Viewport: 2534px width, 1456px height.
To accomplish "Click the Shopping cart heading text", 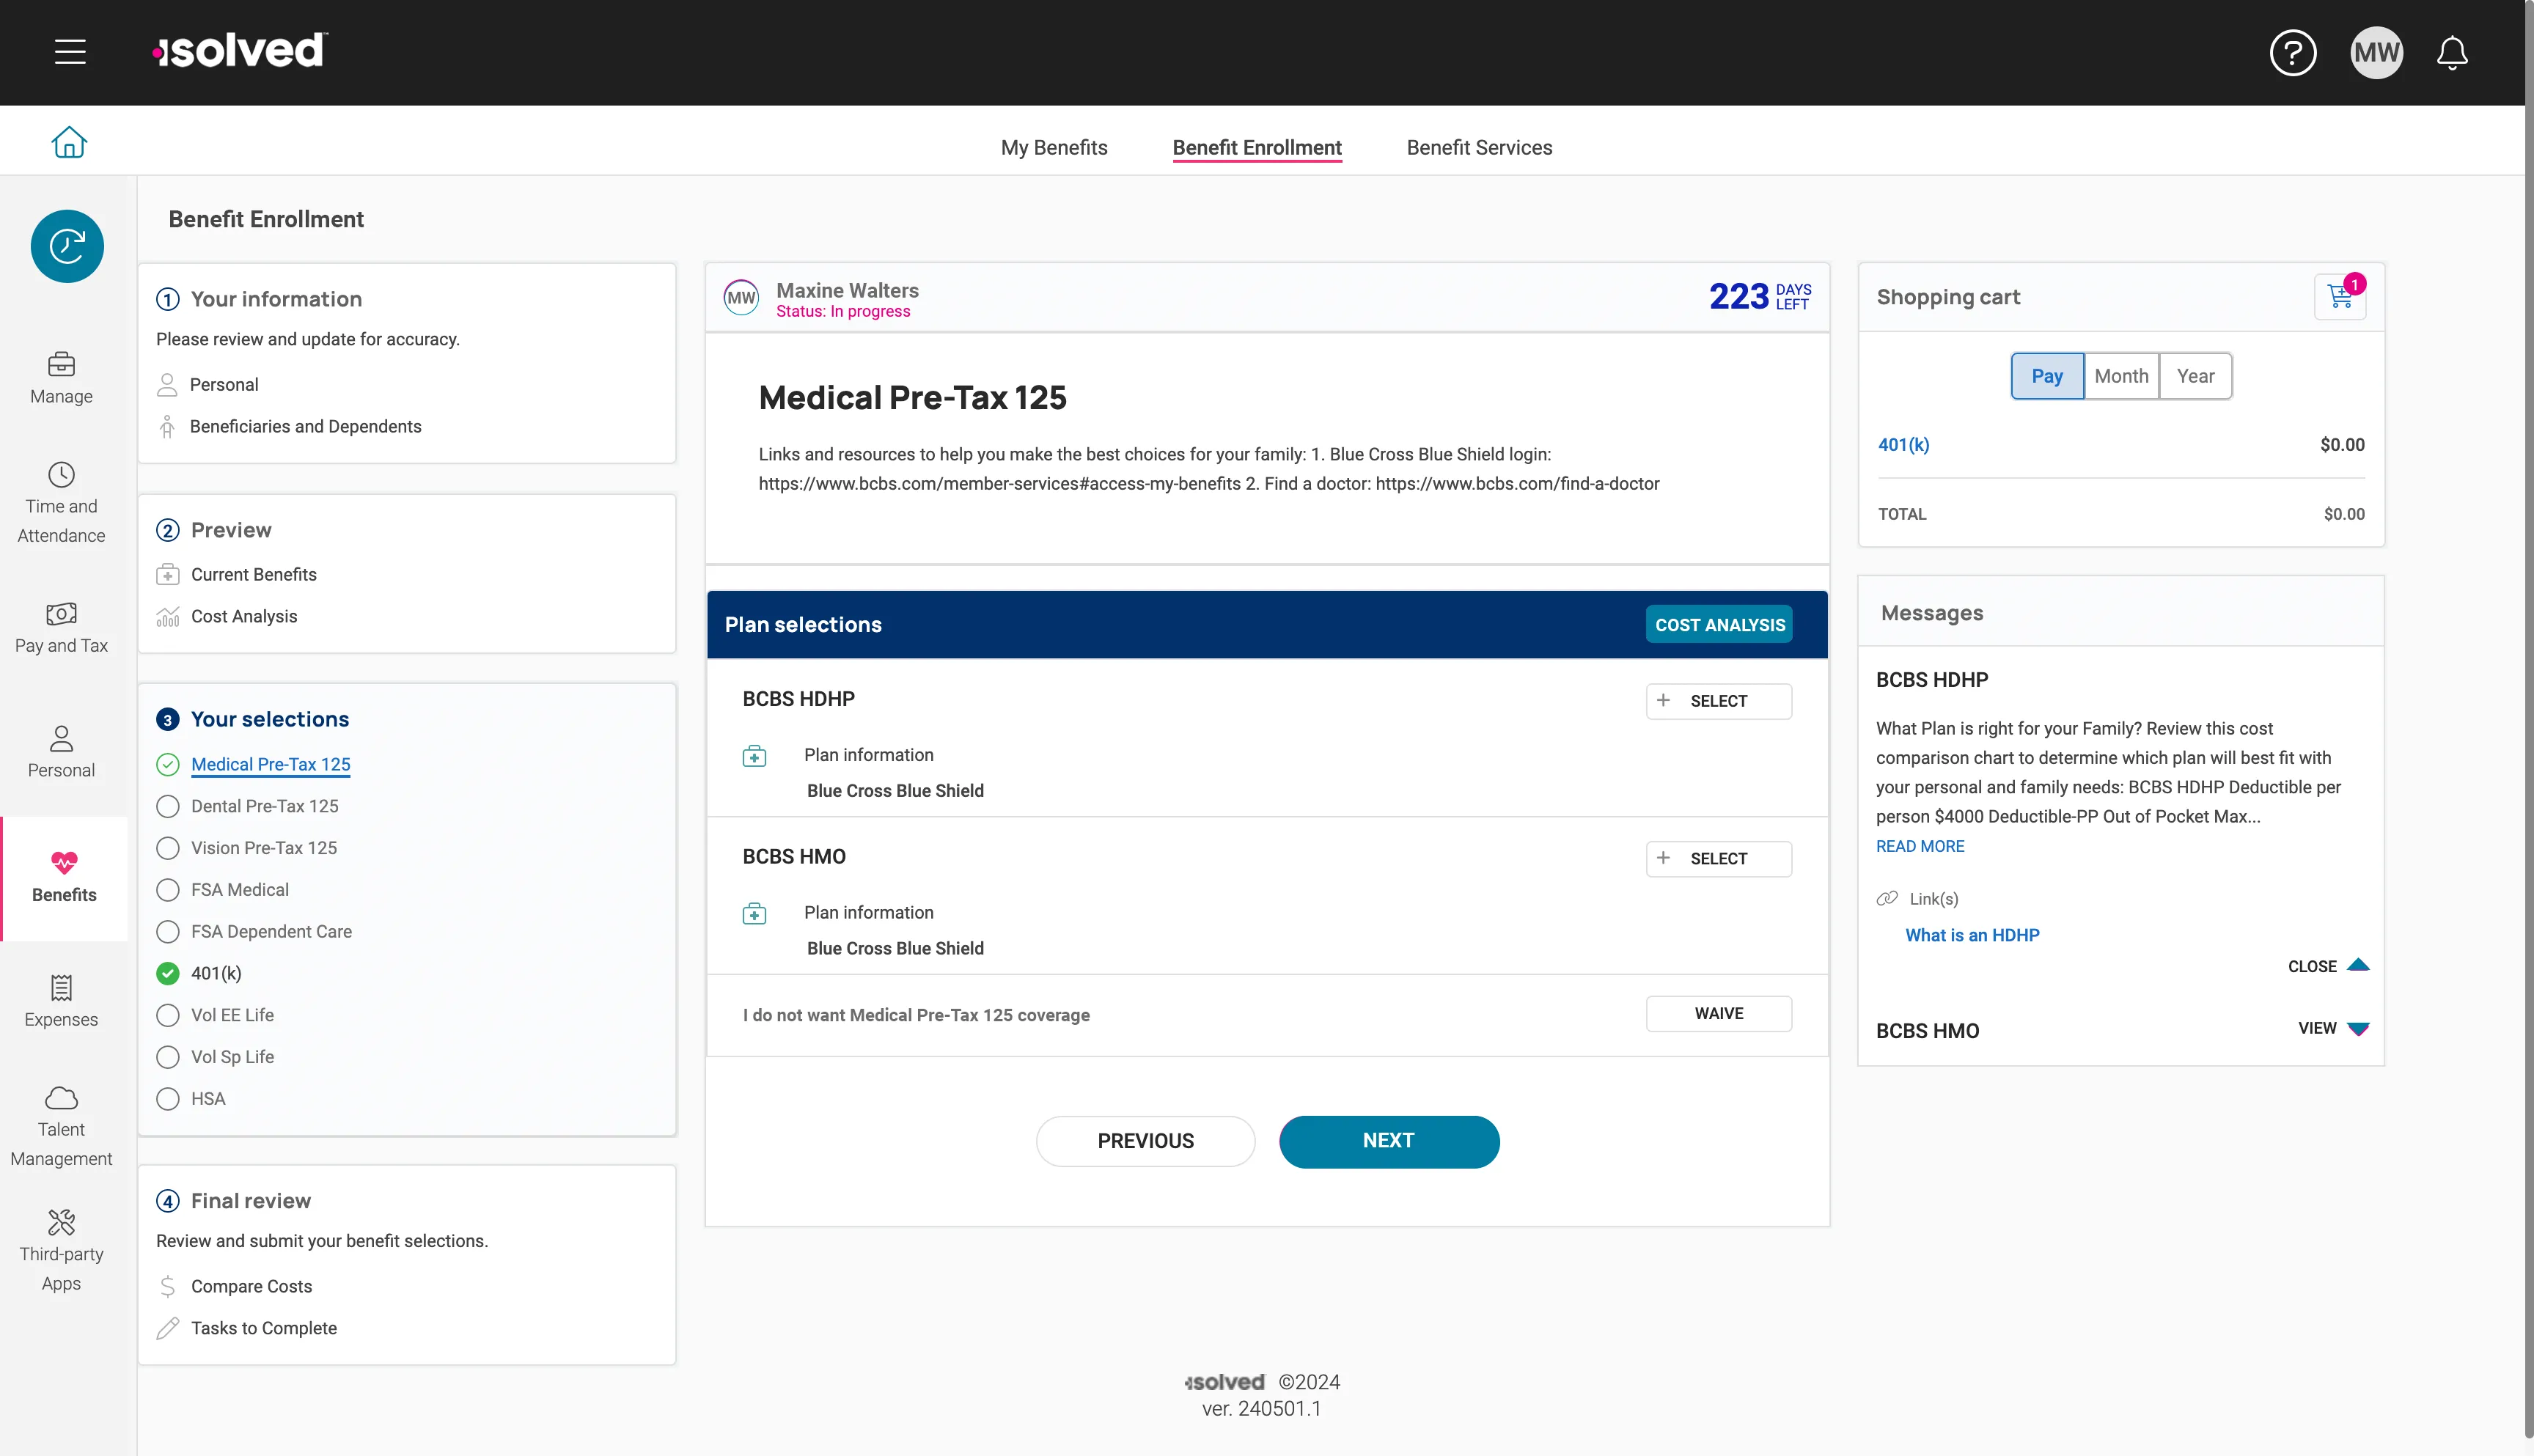I will pyautogui.click(x=1948, y=297).
